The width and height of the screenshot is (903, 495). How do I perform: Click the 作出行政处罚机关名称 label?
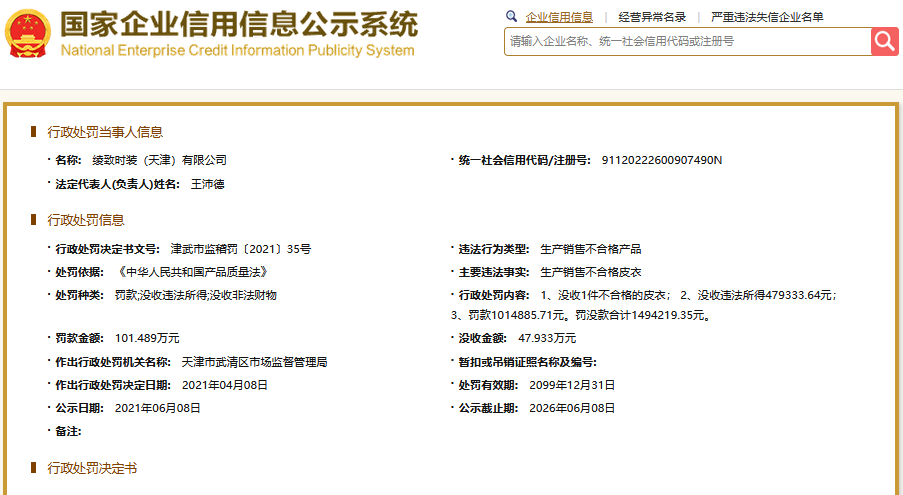pos(113,362)
